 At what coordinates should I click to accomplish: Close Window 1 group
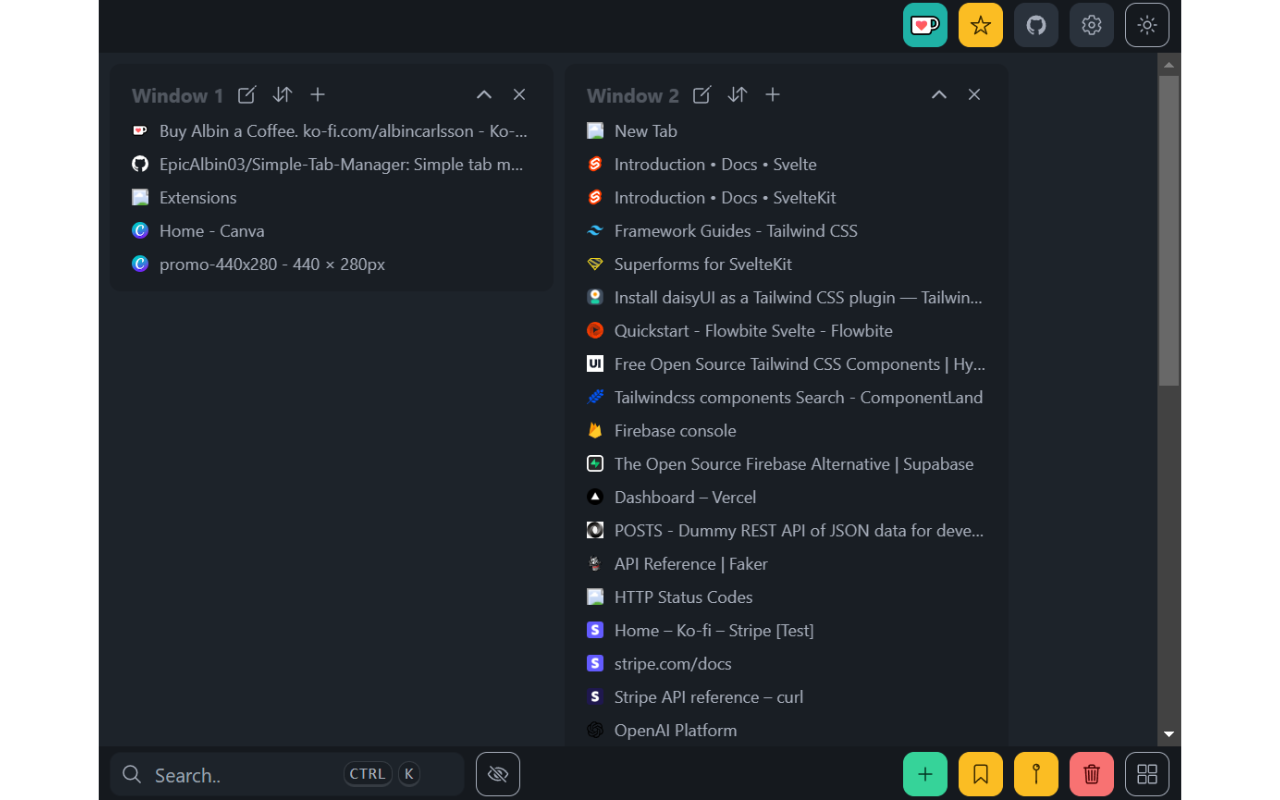(x=519, y=95)
